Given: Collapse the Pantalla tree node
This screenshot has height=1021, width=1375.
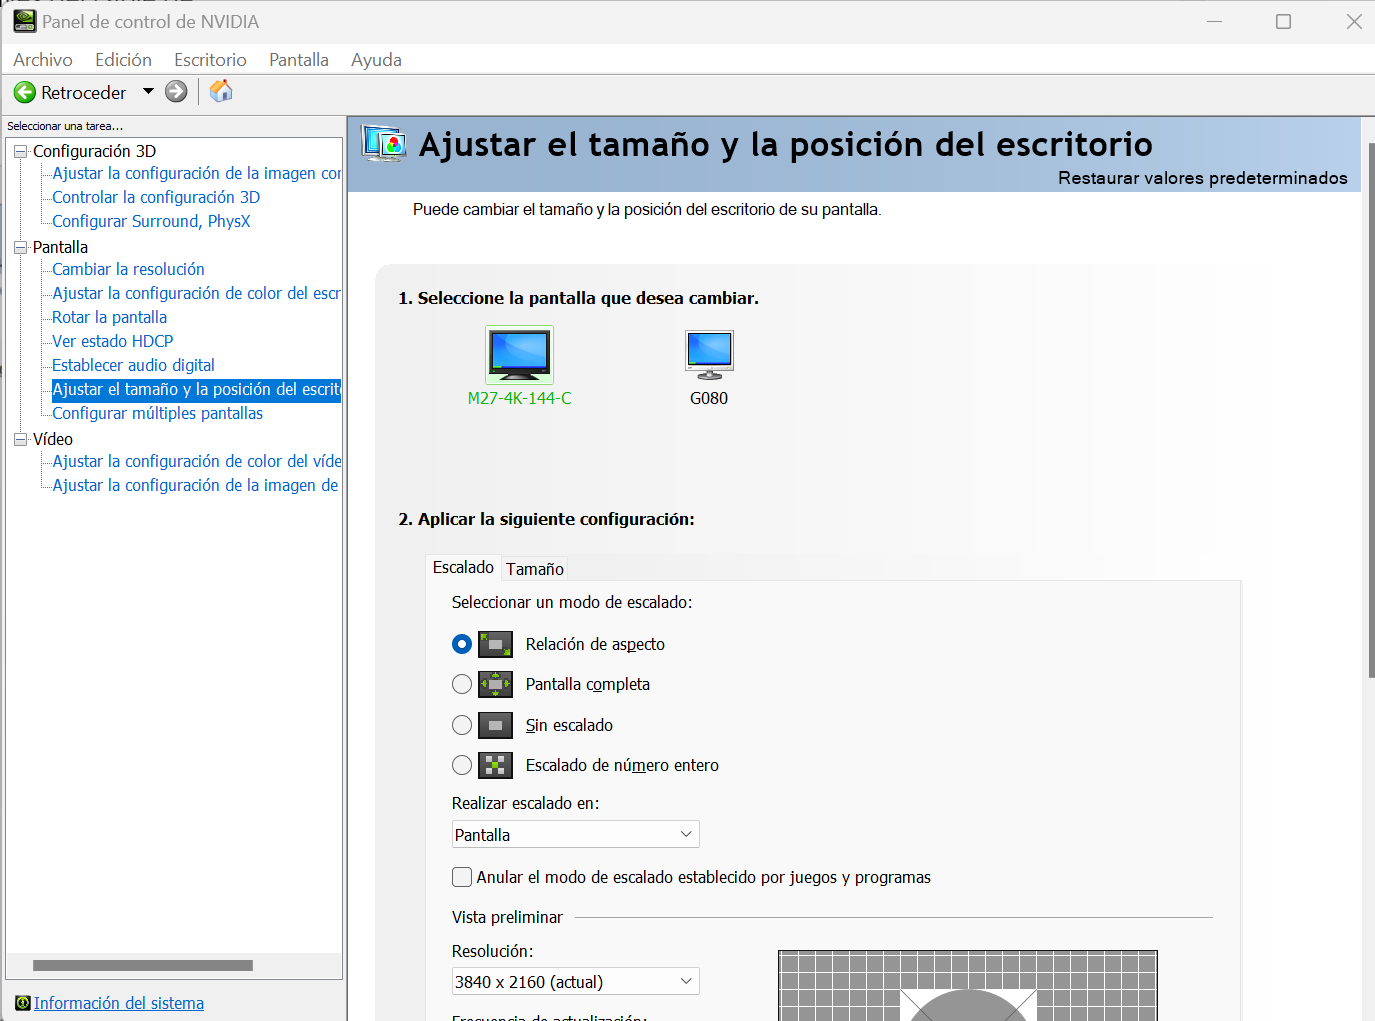Looking at the screenshot, I should tap(20, 247).
